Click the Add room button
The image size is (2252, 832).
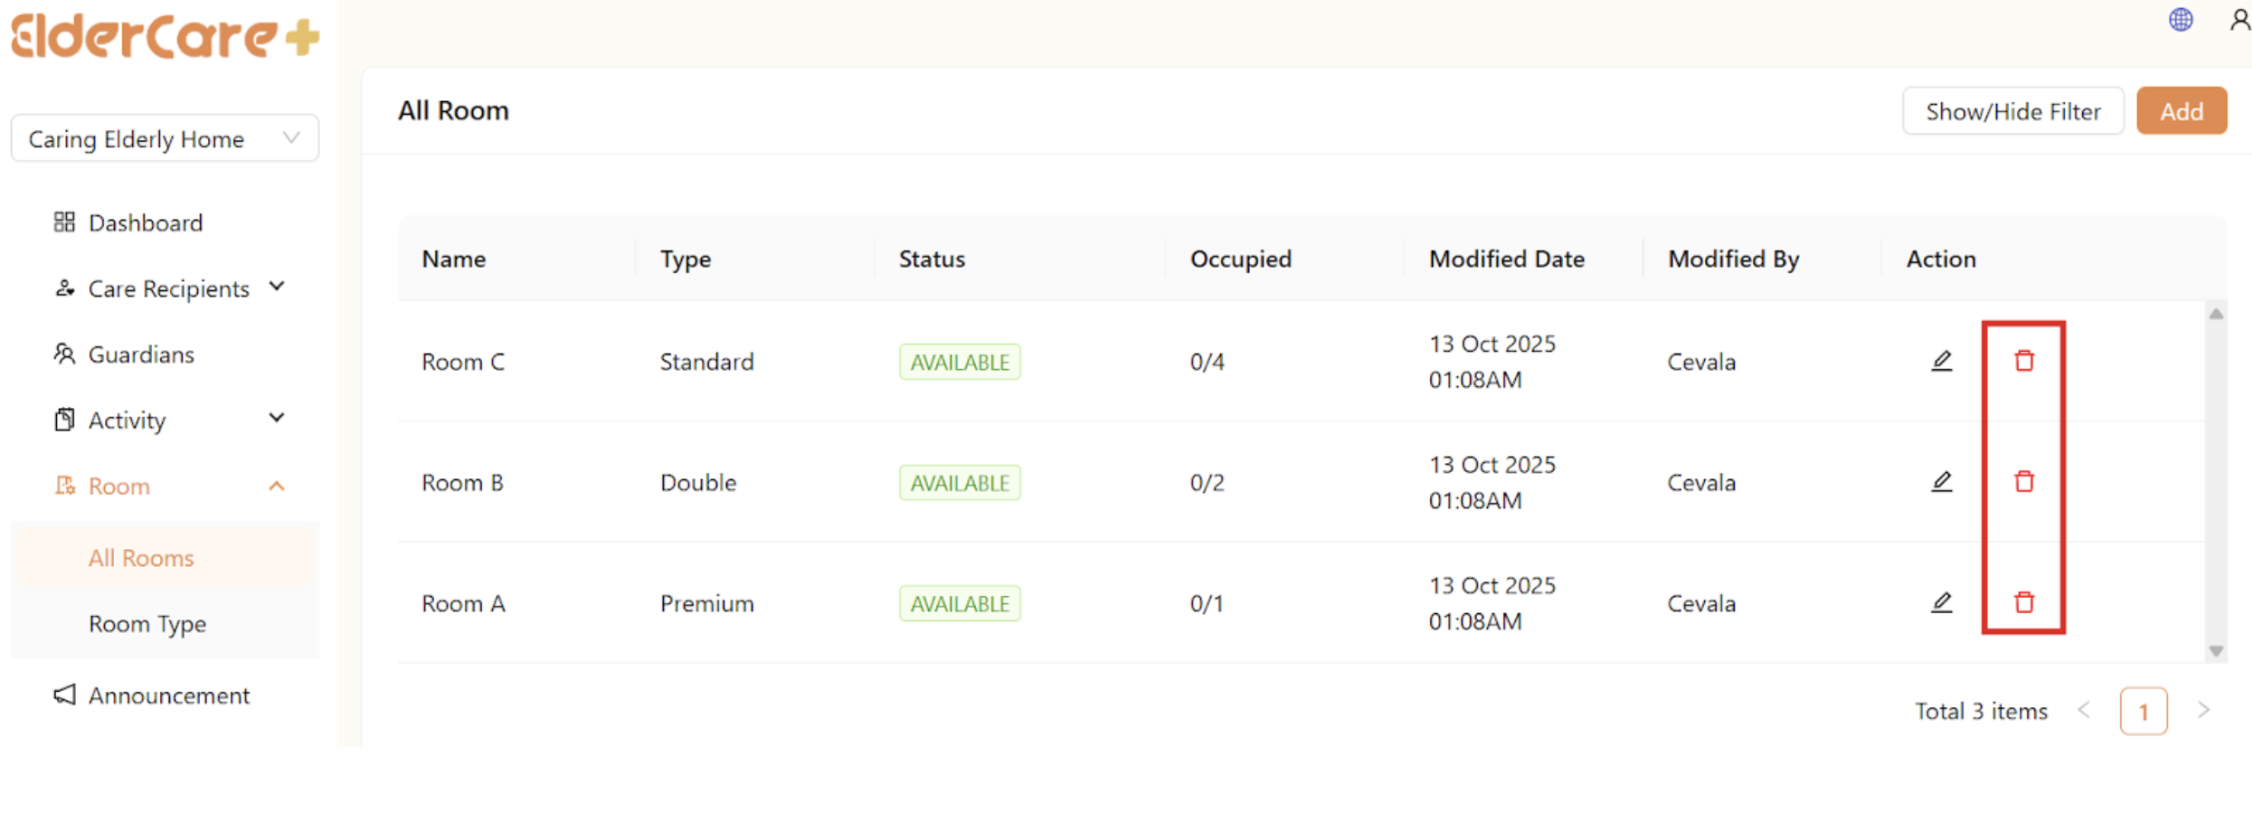[x=2181, y=111]
